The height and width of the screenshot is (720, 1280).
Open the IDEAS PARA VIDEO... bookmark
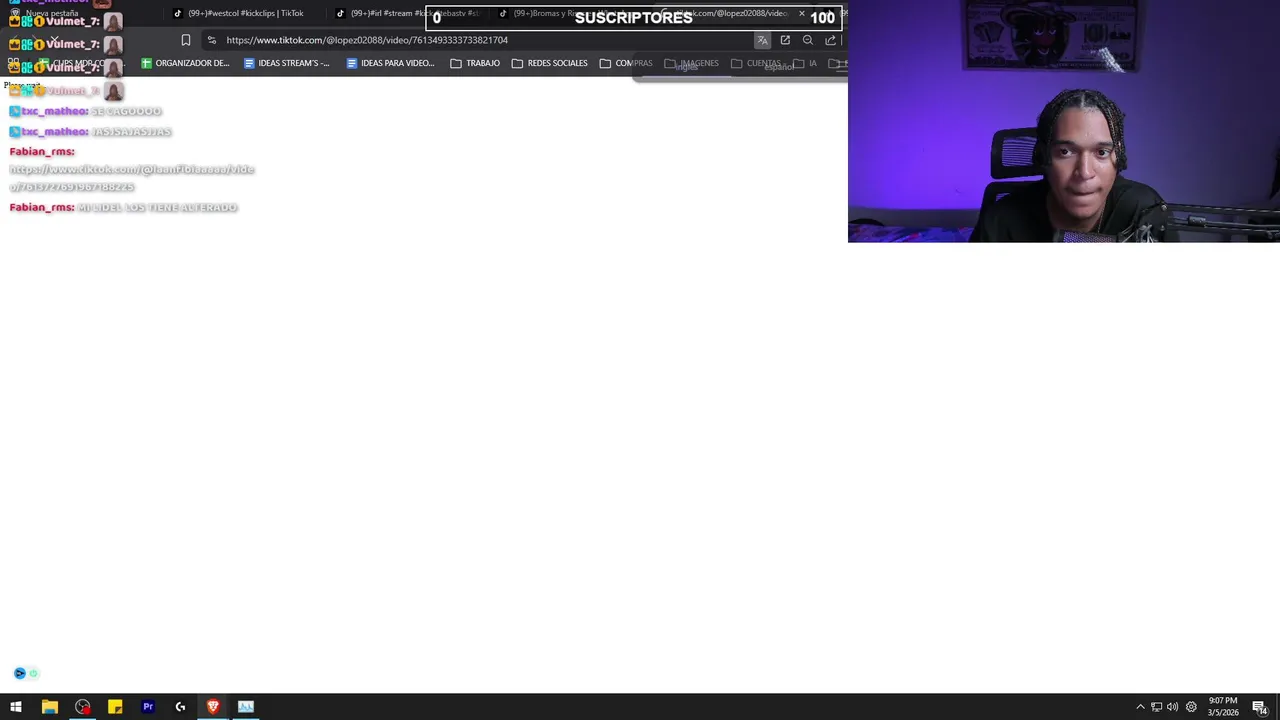[x=390, y=63]
